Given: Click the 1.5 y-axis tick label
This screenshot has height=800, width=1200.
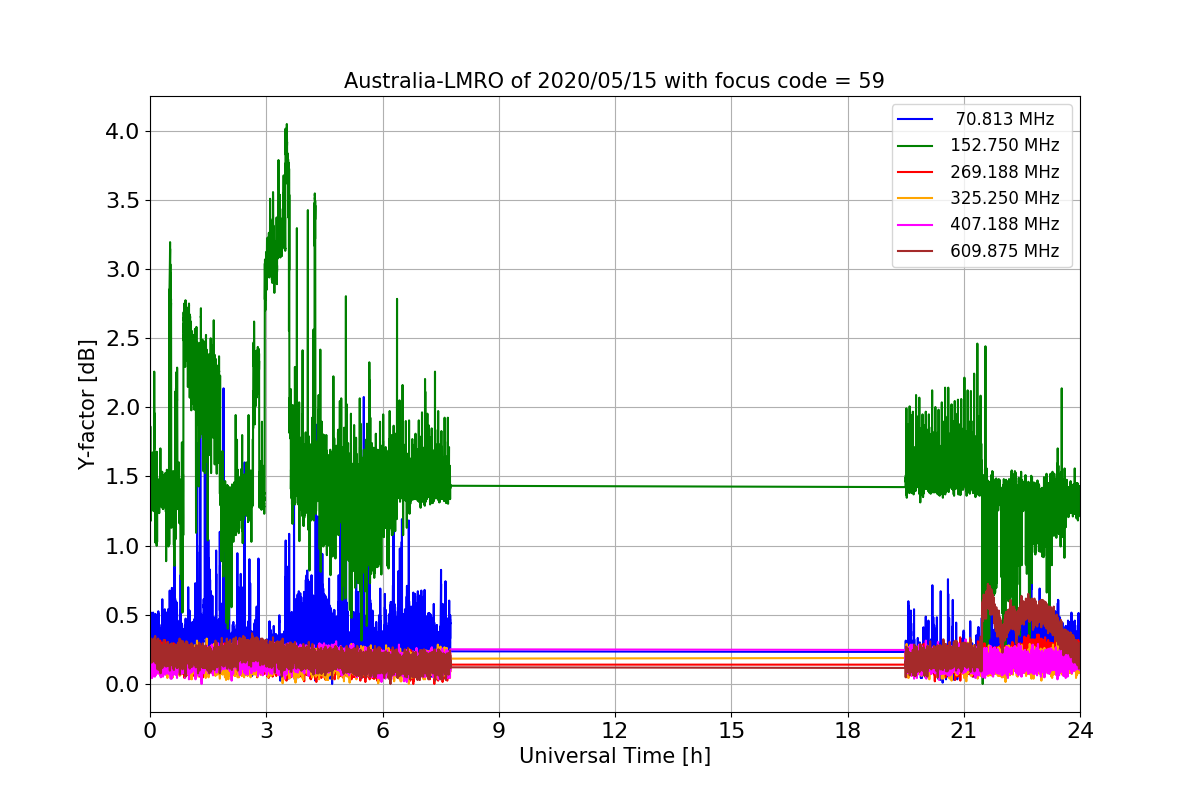Looking at the screenshot, I should pyautogui.click(x=124, y=476).
